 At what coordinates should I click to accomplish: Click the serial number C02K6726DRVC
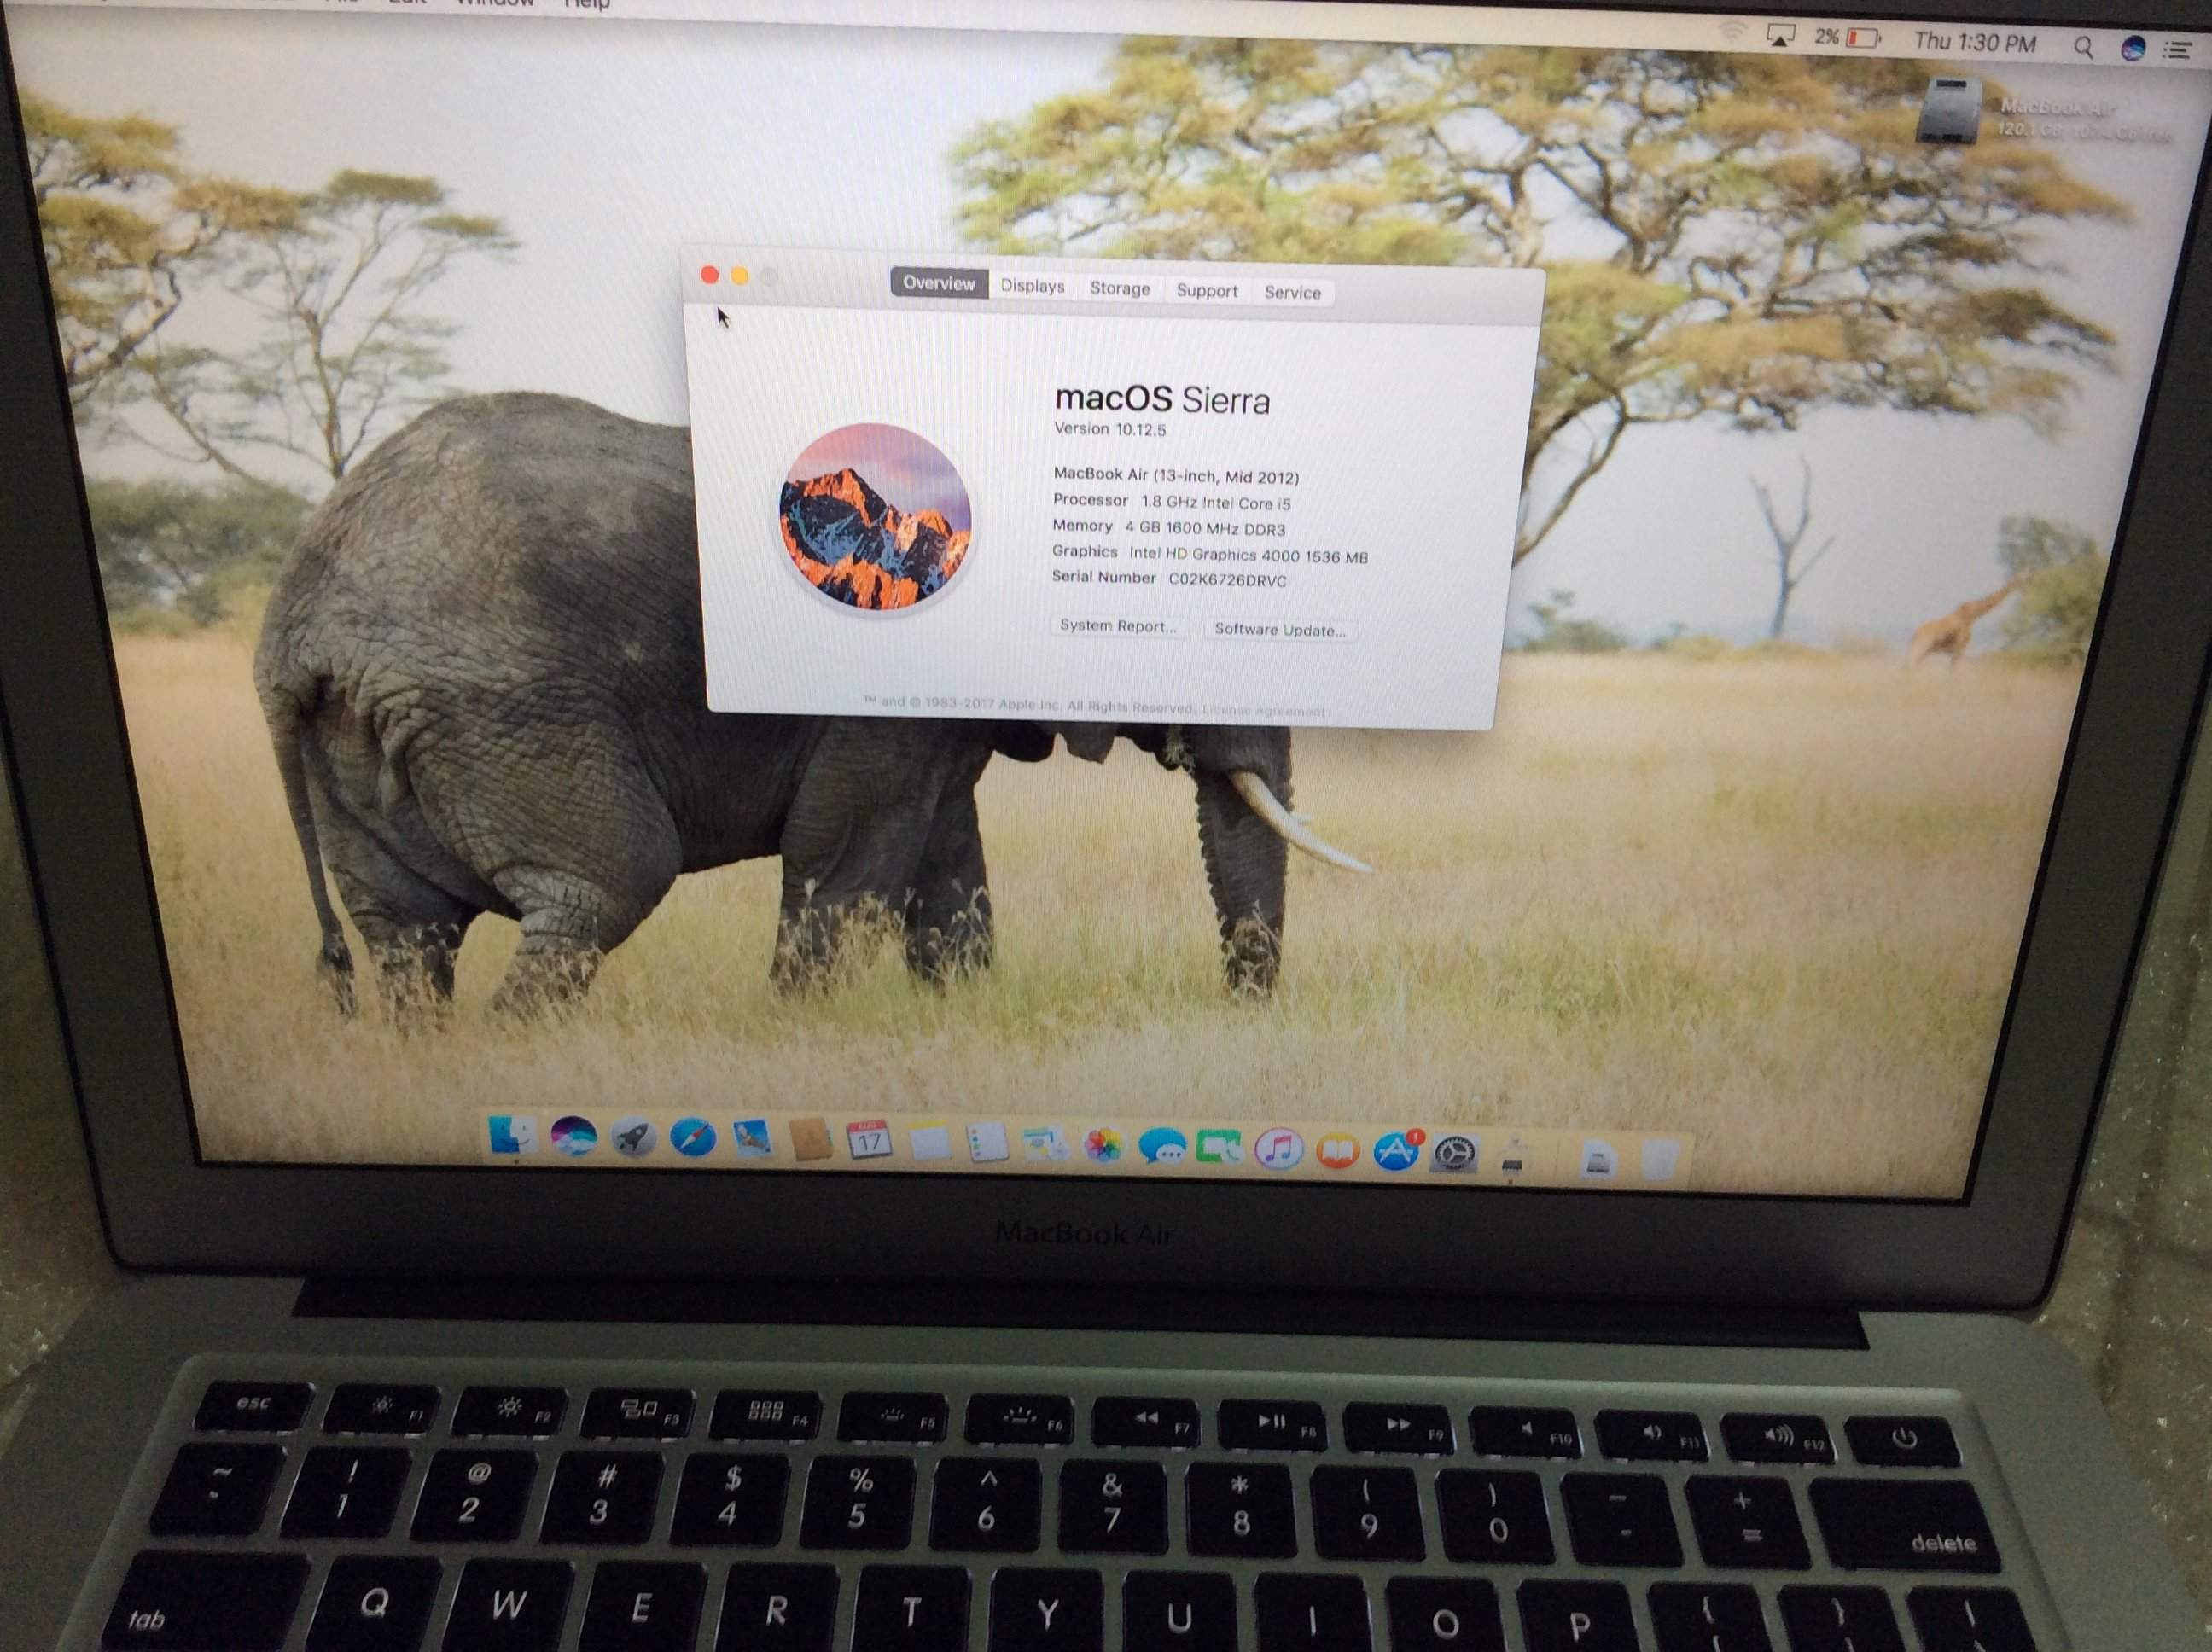[1227, 580]
